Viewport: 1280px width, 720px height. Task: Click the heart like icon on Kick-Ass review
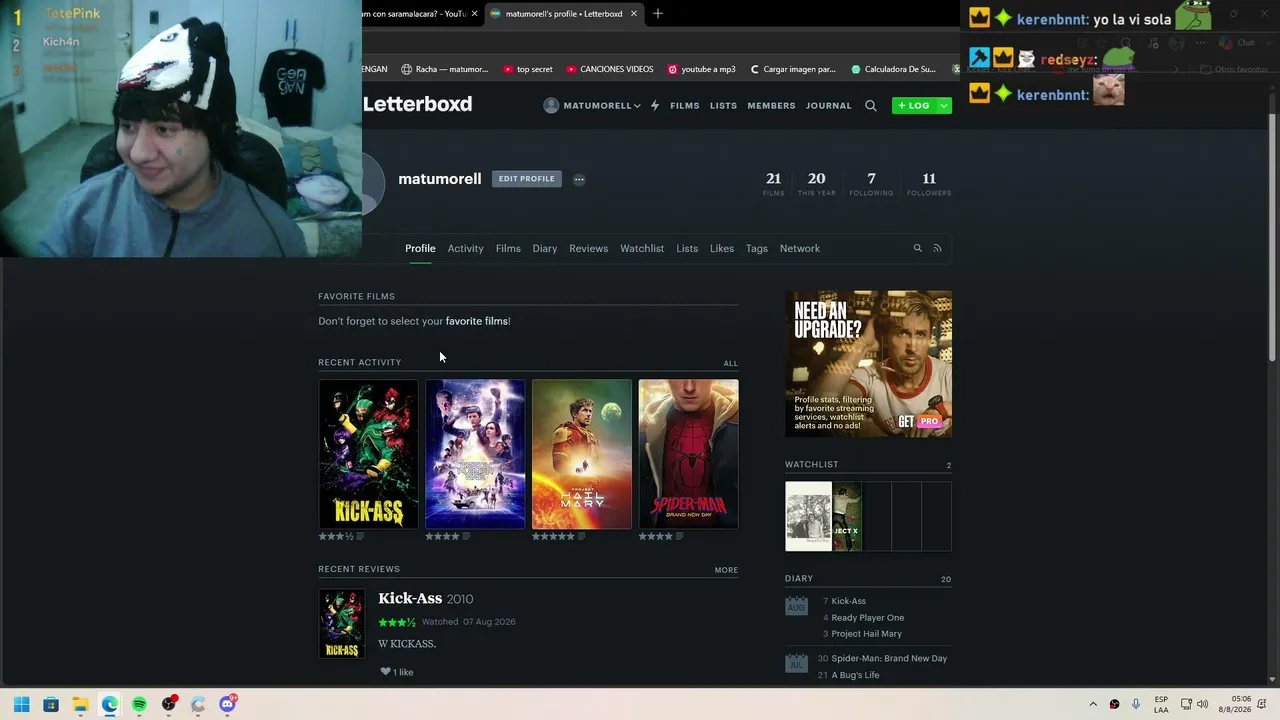[x=385, y=672]
